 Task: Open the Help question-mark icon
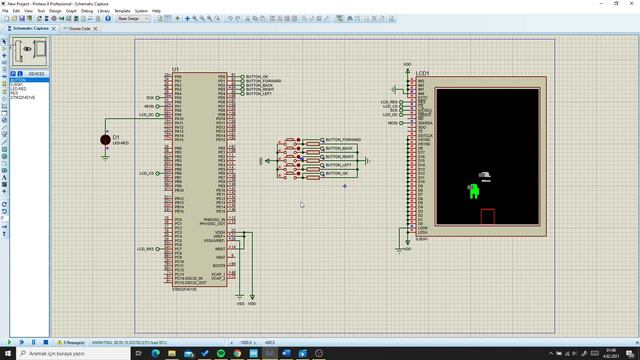[x=108, y=19]
